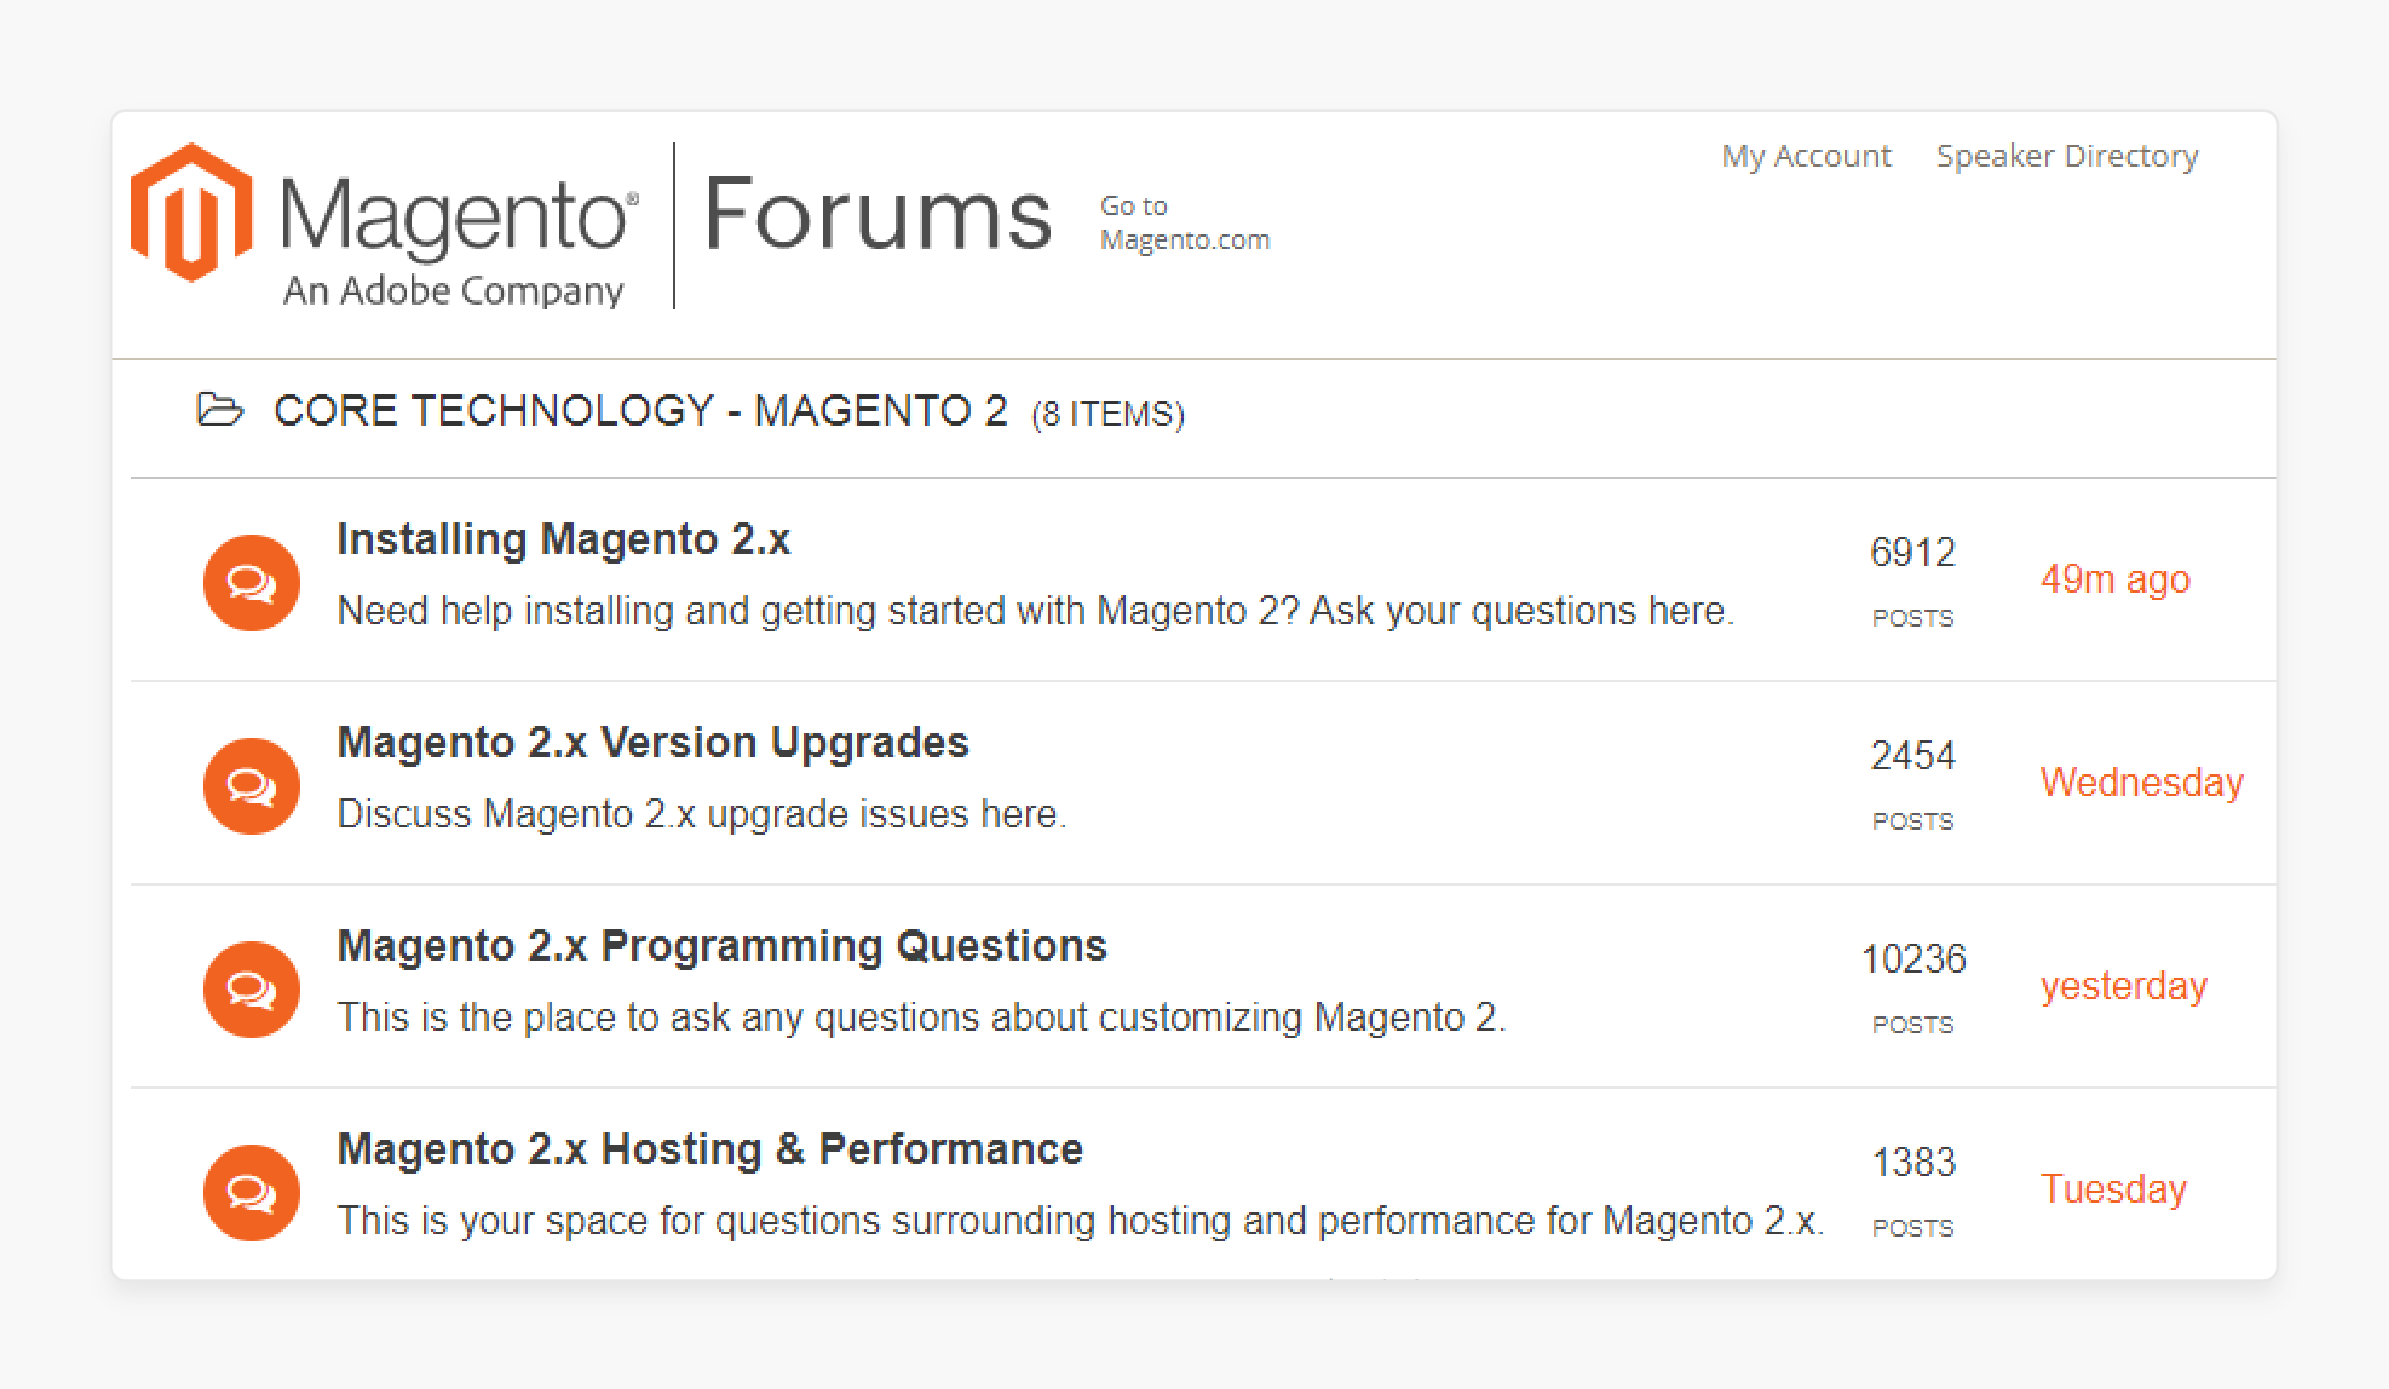Click the folder icon beside Core Technology
The image size is (2389, 1389).
(x=220, y=410)
